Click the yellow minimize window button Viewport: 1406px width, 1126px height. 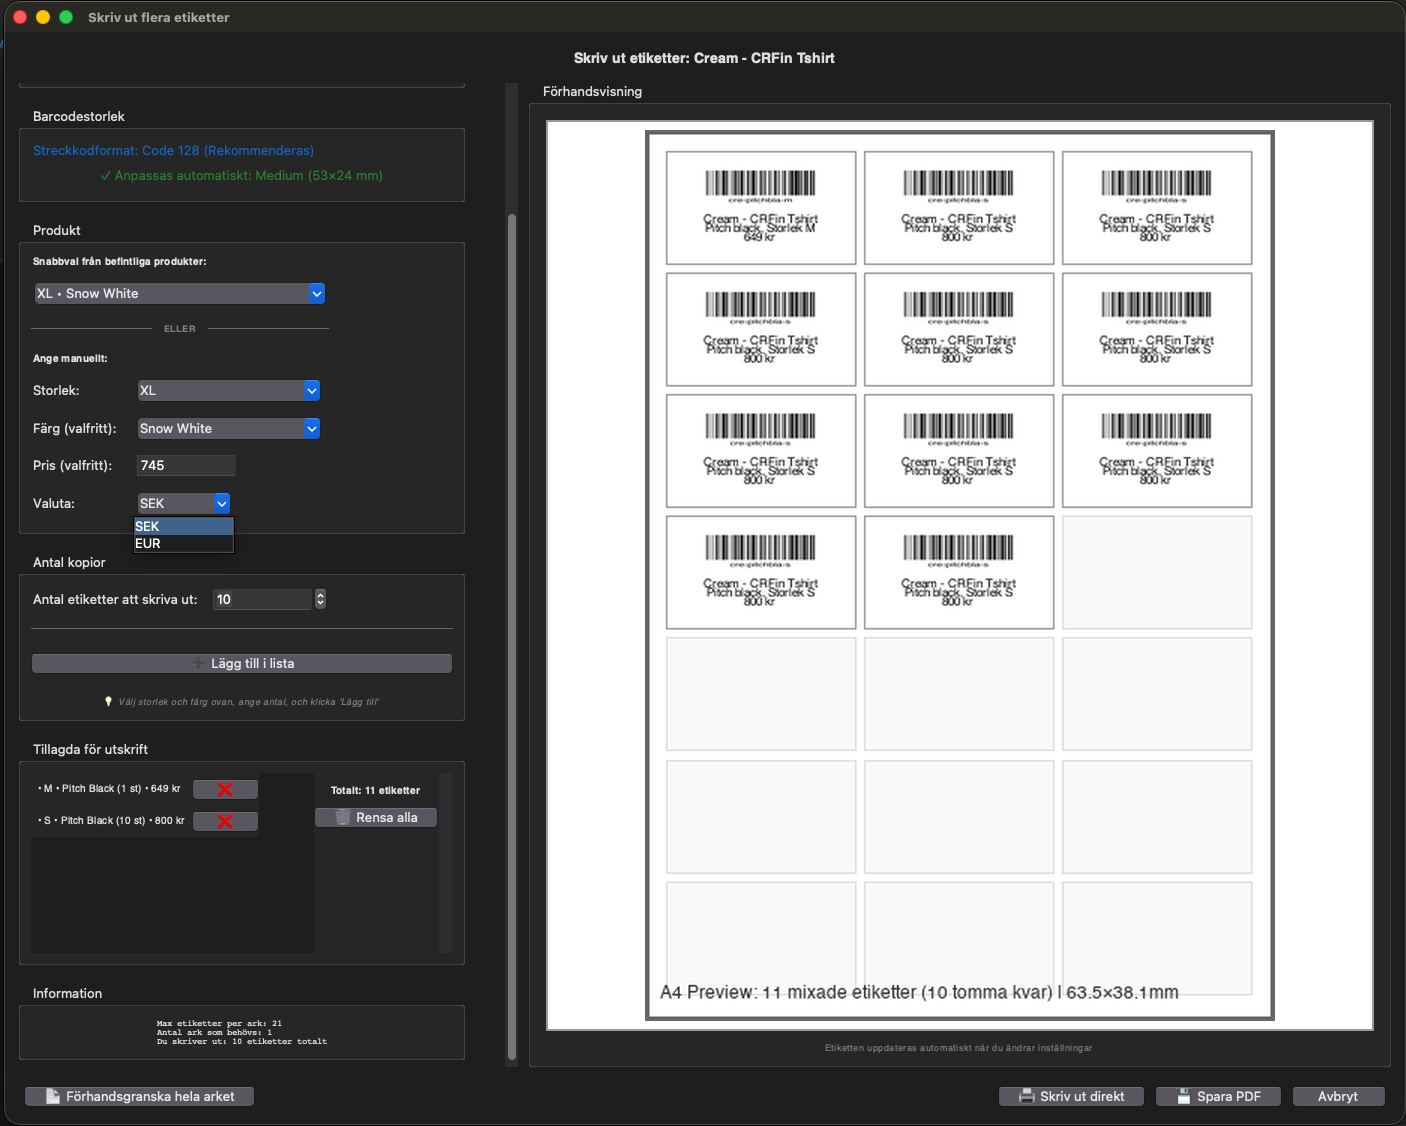pos(43,17)
